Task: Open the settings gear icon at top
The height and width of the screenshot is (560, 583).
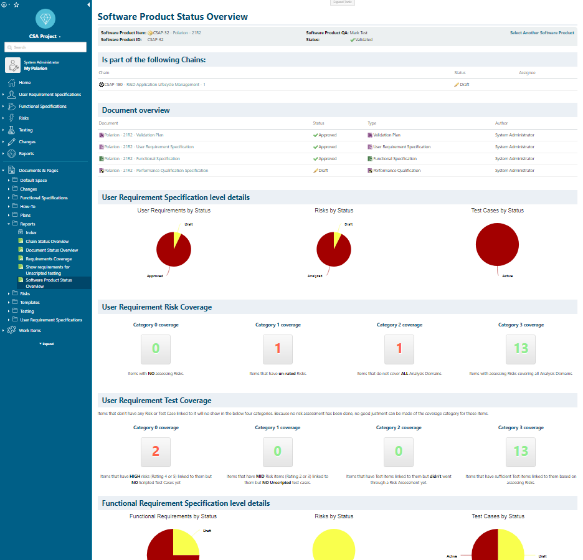Action: coord(4,5)
